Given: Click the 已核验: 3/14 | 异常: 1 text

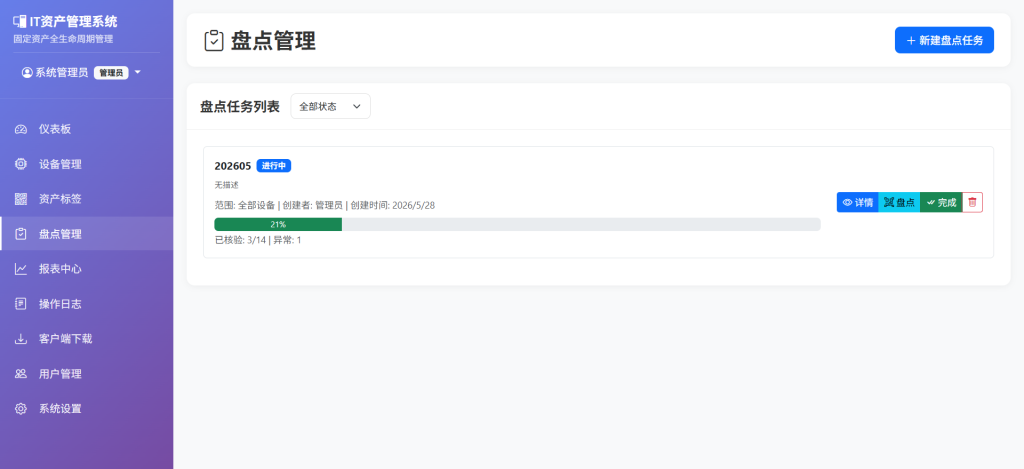Looking at the screenshot, I should (x=258, y=240).
